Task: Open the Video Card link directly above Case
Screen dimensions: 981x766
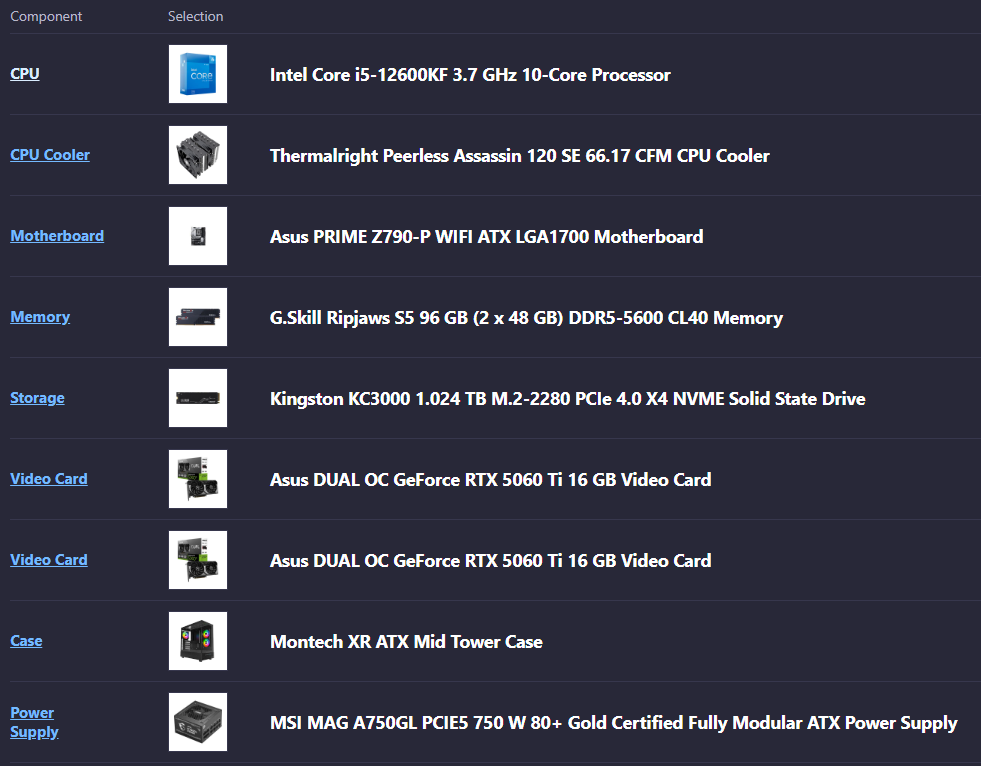Action: (x=49, y=560)
